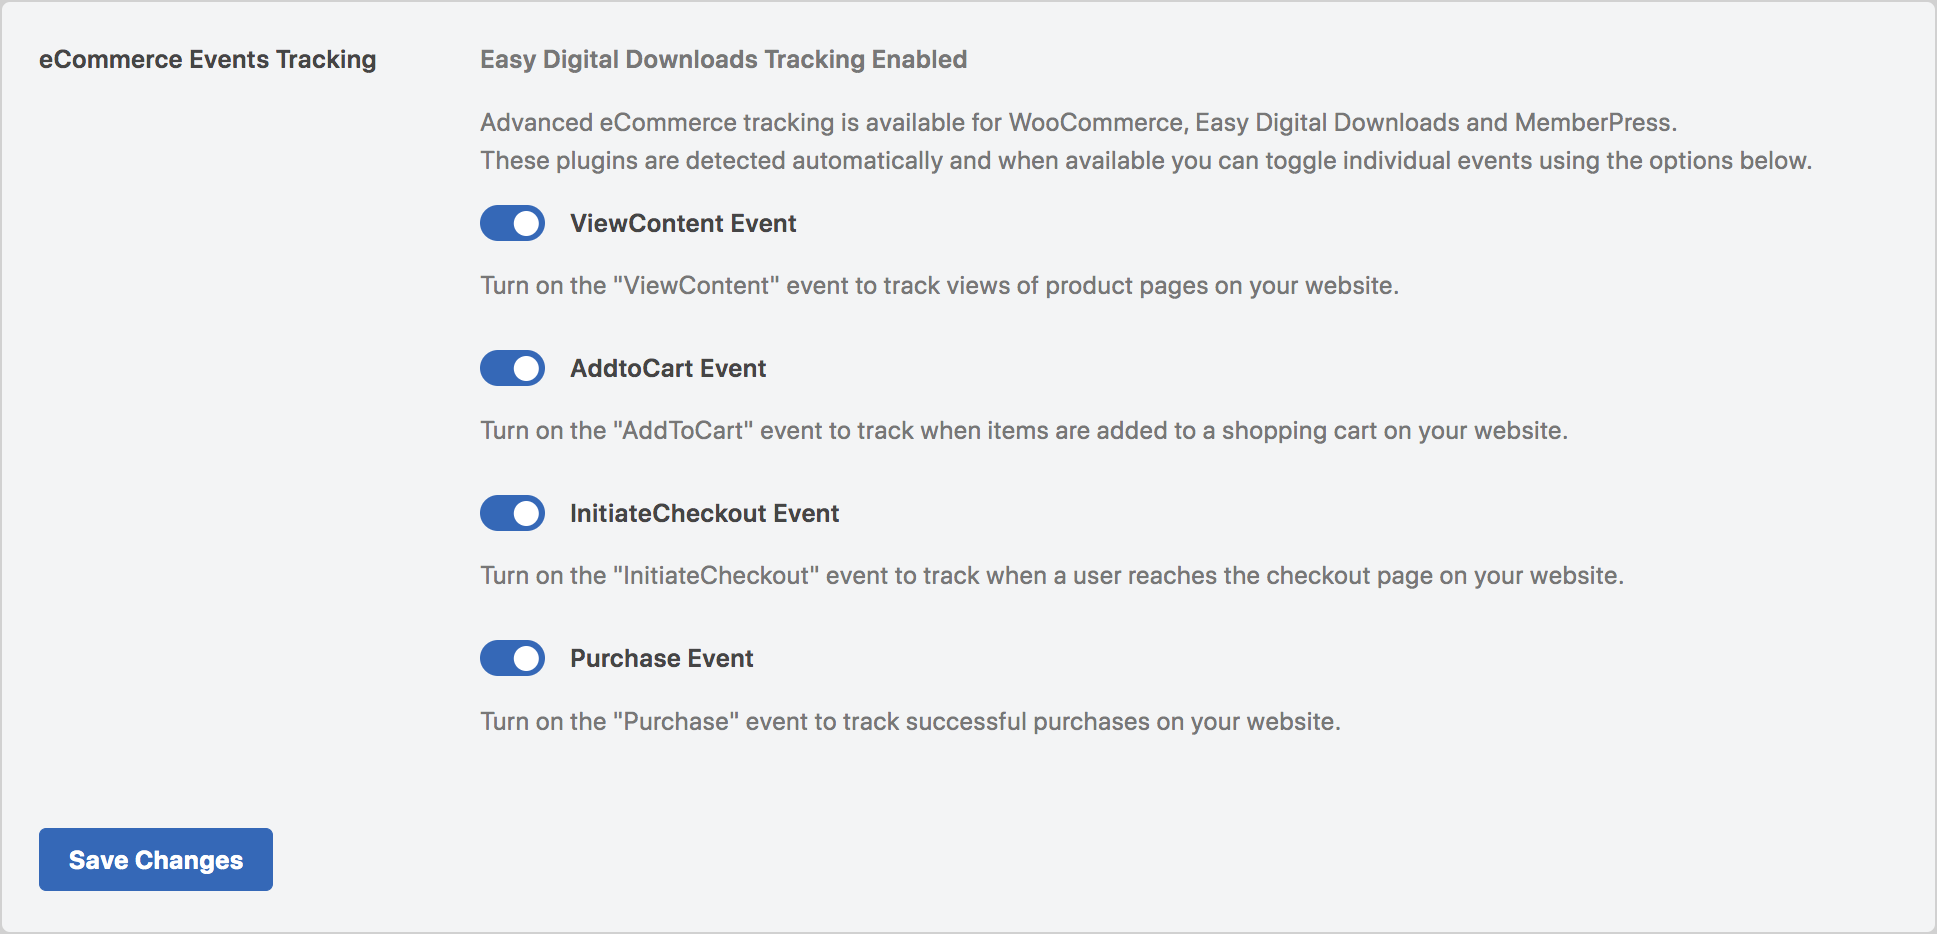The height and width of the screenshot is (934, 1937).
Task: Click the "AddtoCart Event" label text
Action: click(668, 368)
